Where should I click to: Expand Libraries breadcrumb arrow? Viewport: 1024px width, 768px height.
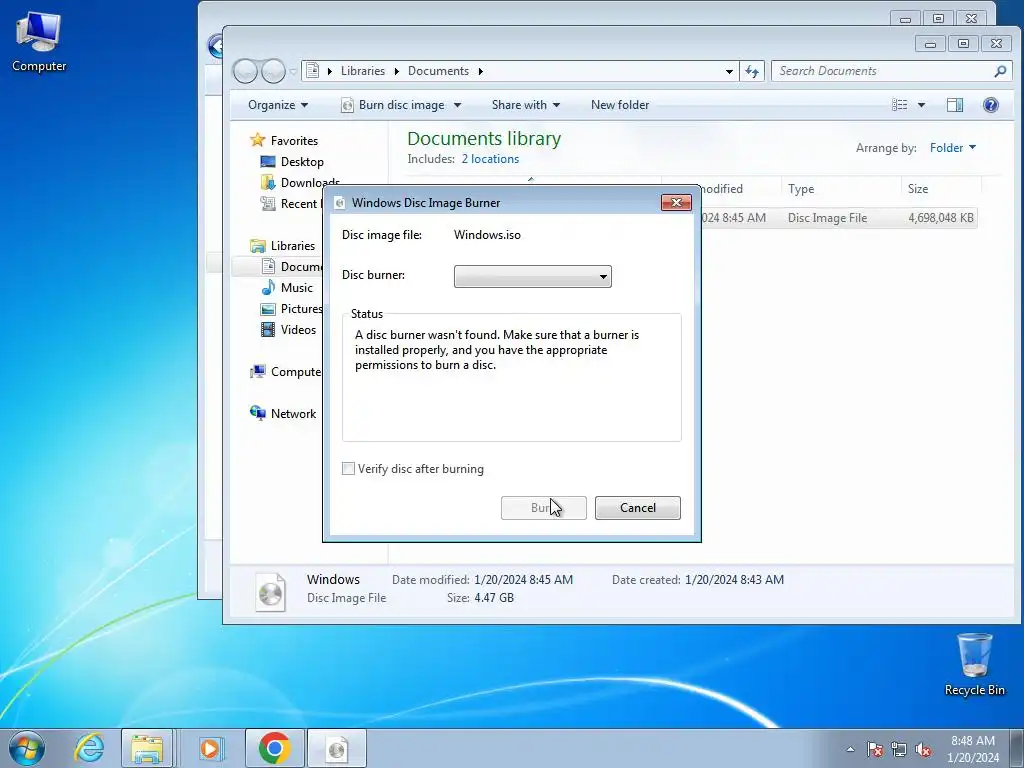pos(396,71)
